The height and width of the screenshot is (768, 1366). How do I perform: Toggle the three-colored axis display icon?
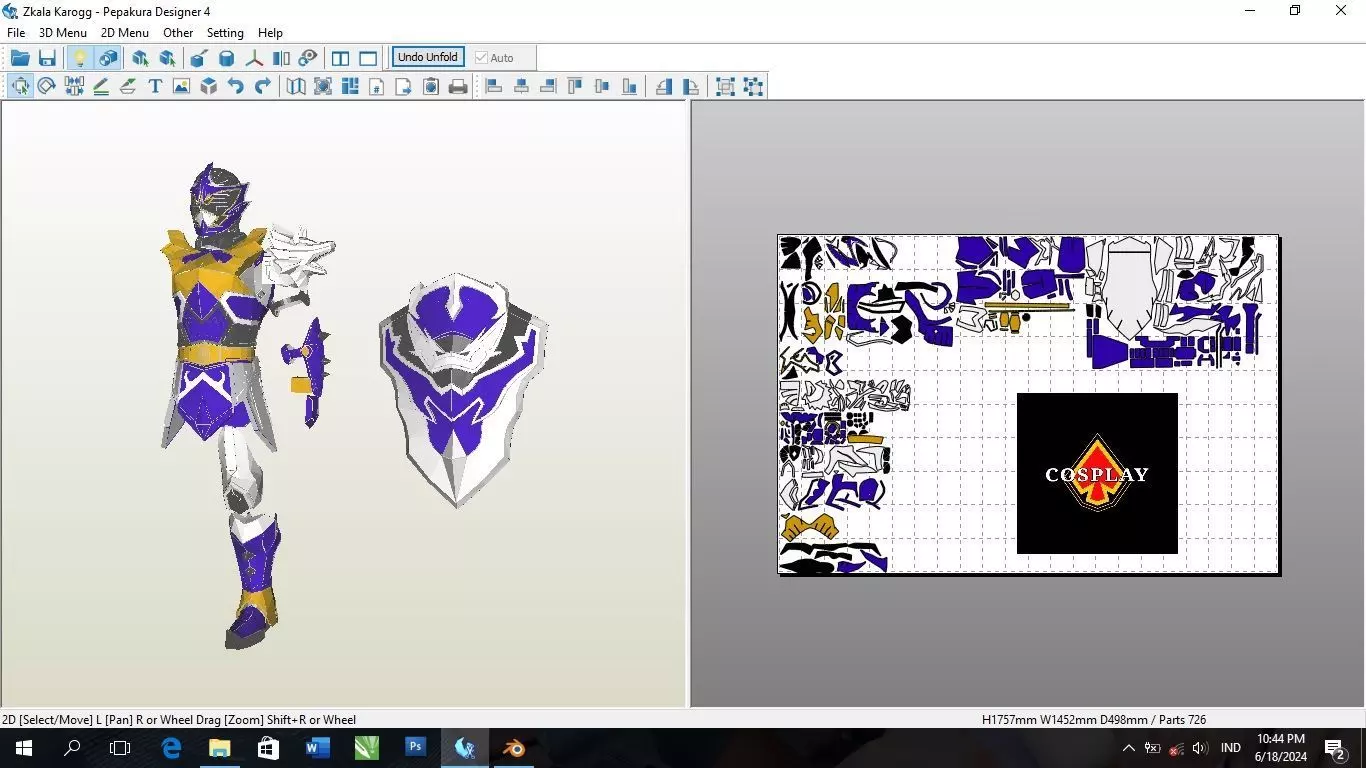(255, 58)
